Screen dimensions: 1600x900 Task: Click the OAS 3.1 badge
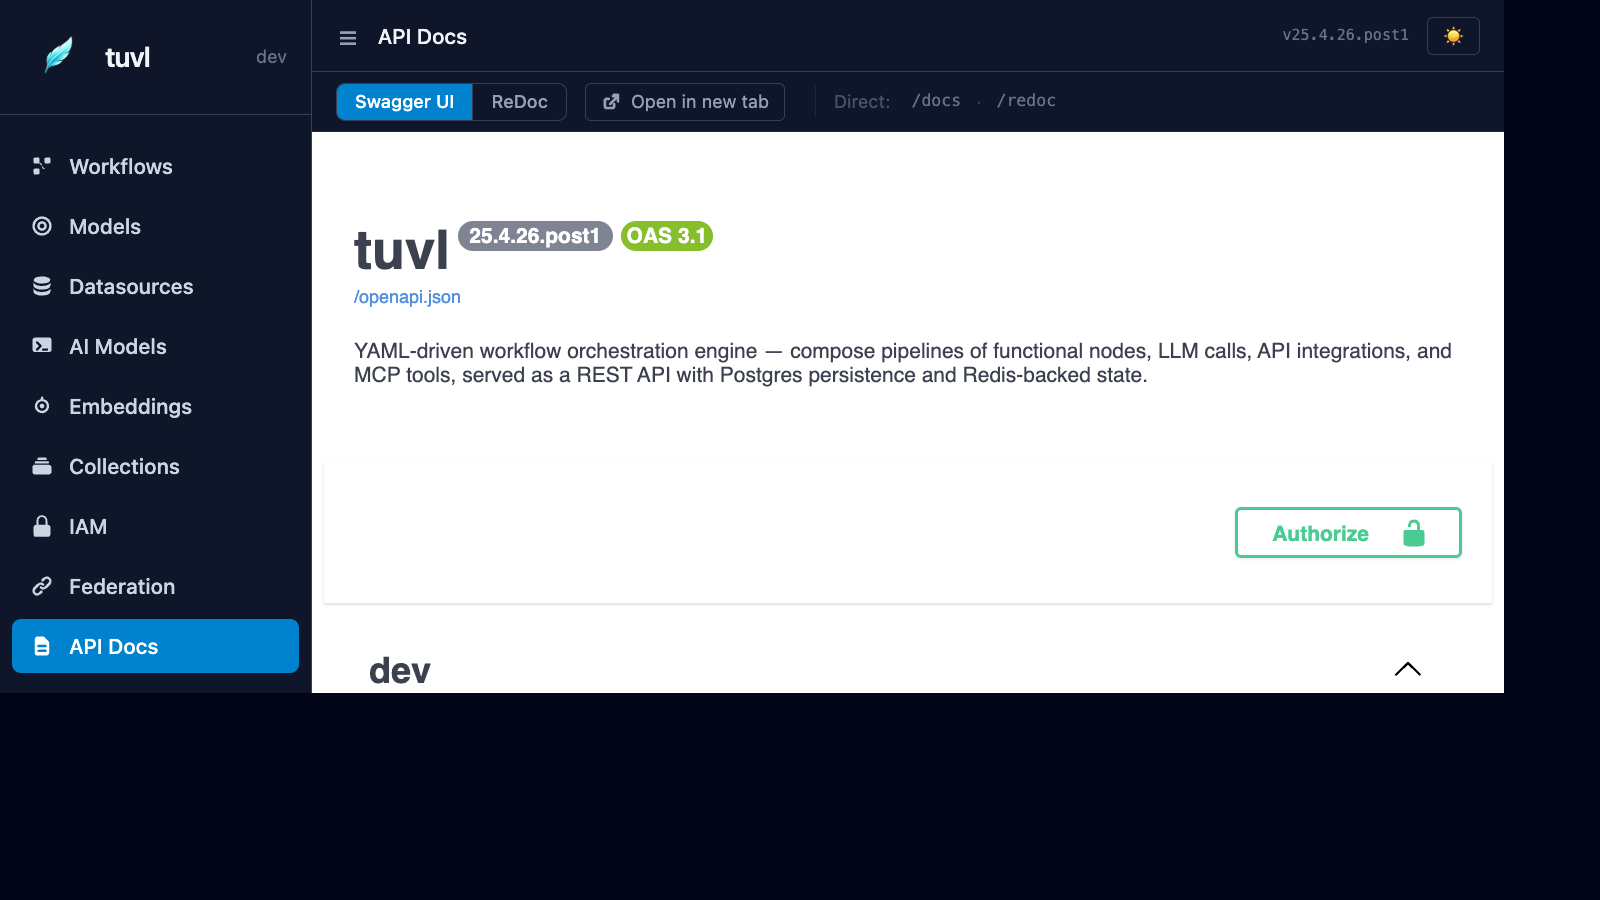click(x=667, y=236)
